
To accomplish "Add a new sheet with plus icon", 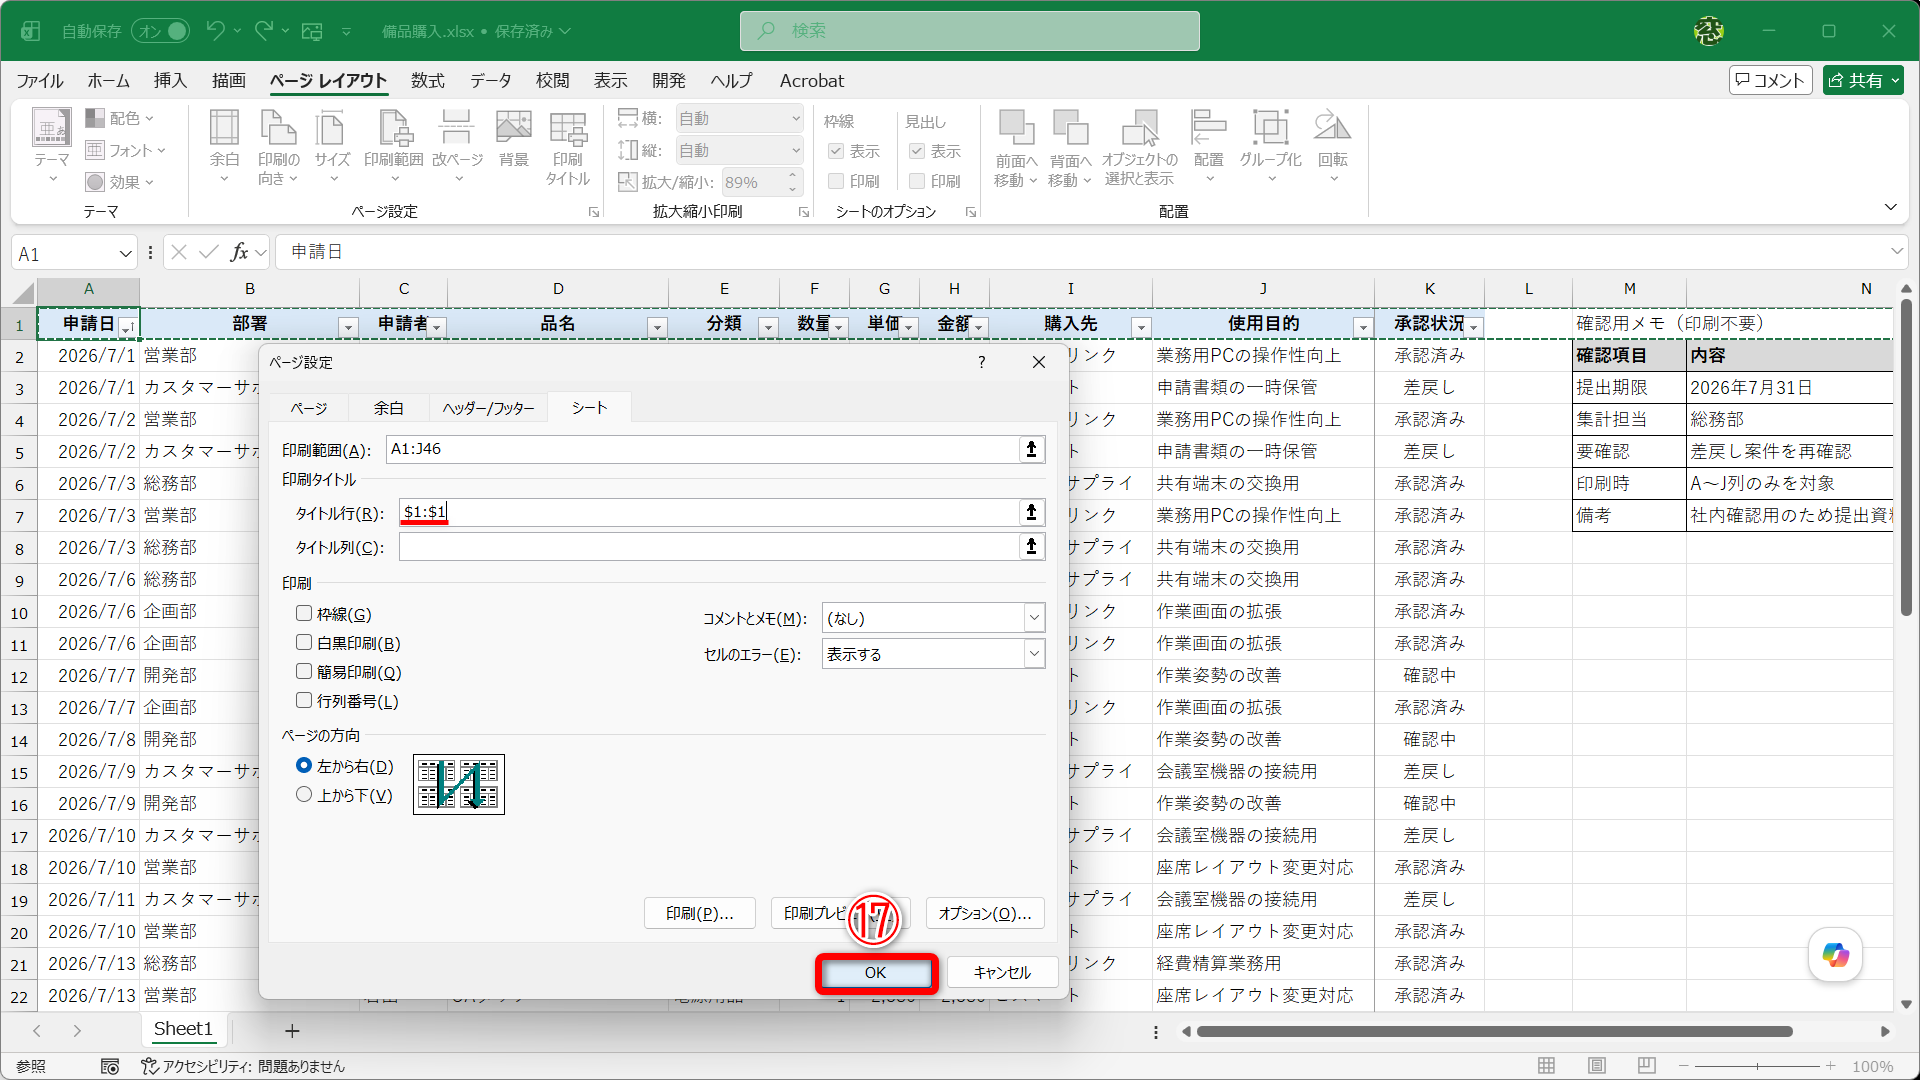I will (x=292, y=1031).
